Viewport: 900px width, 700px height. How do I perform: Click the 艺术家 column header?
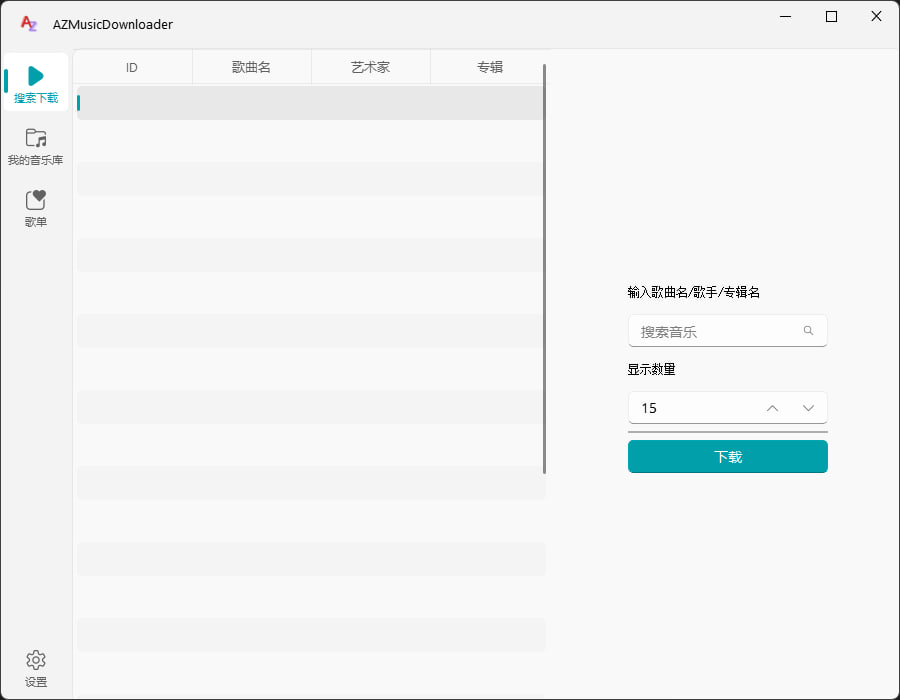tap(371, 67)
